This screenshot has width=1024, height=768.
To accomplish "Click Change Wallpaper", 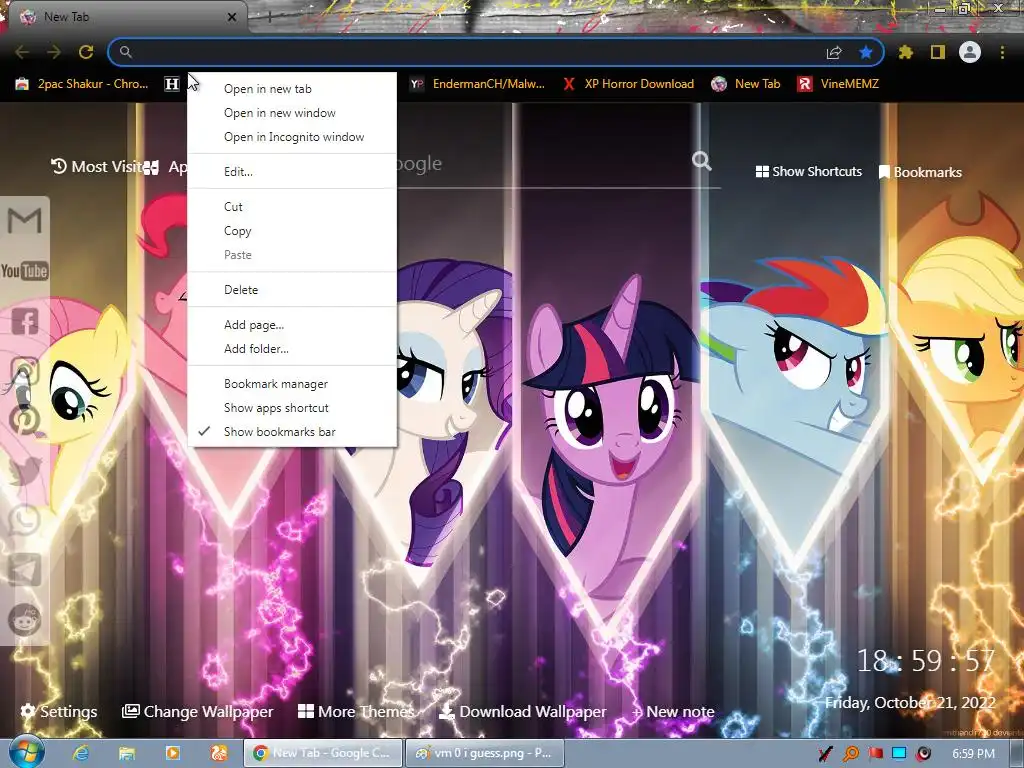I will (x=198, y=711).
